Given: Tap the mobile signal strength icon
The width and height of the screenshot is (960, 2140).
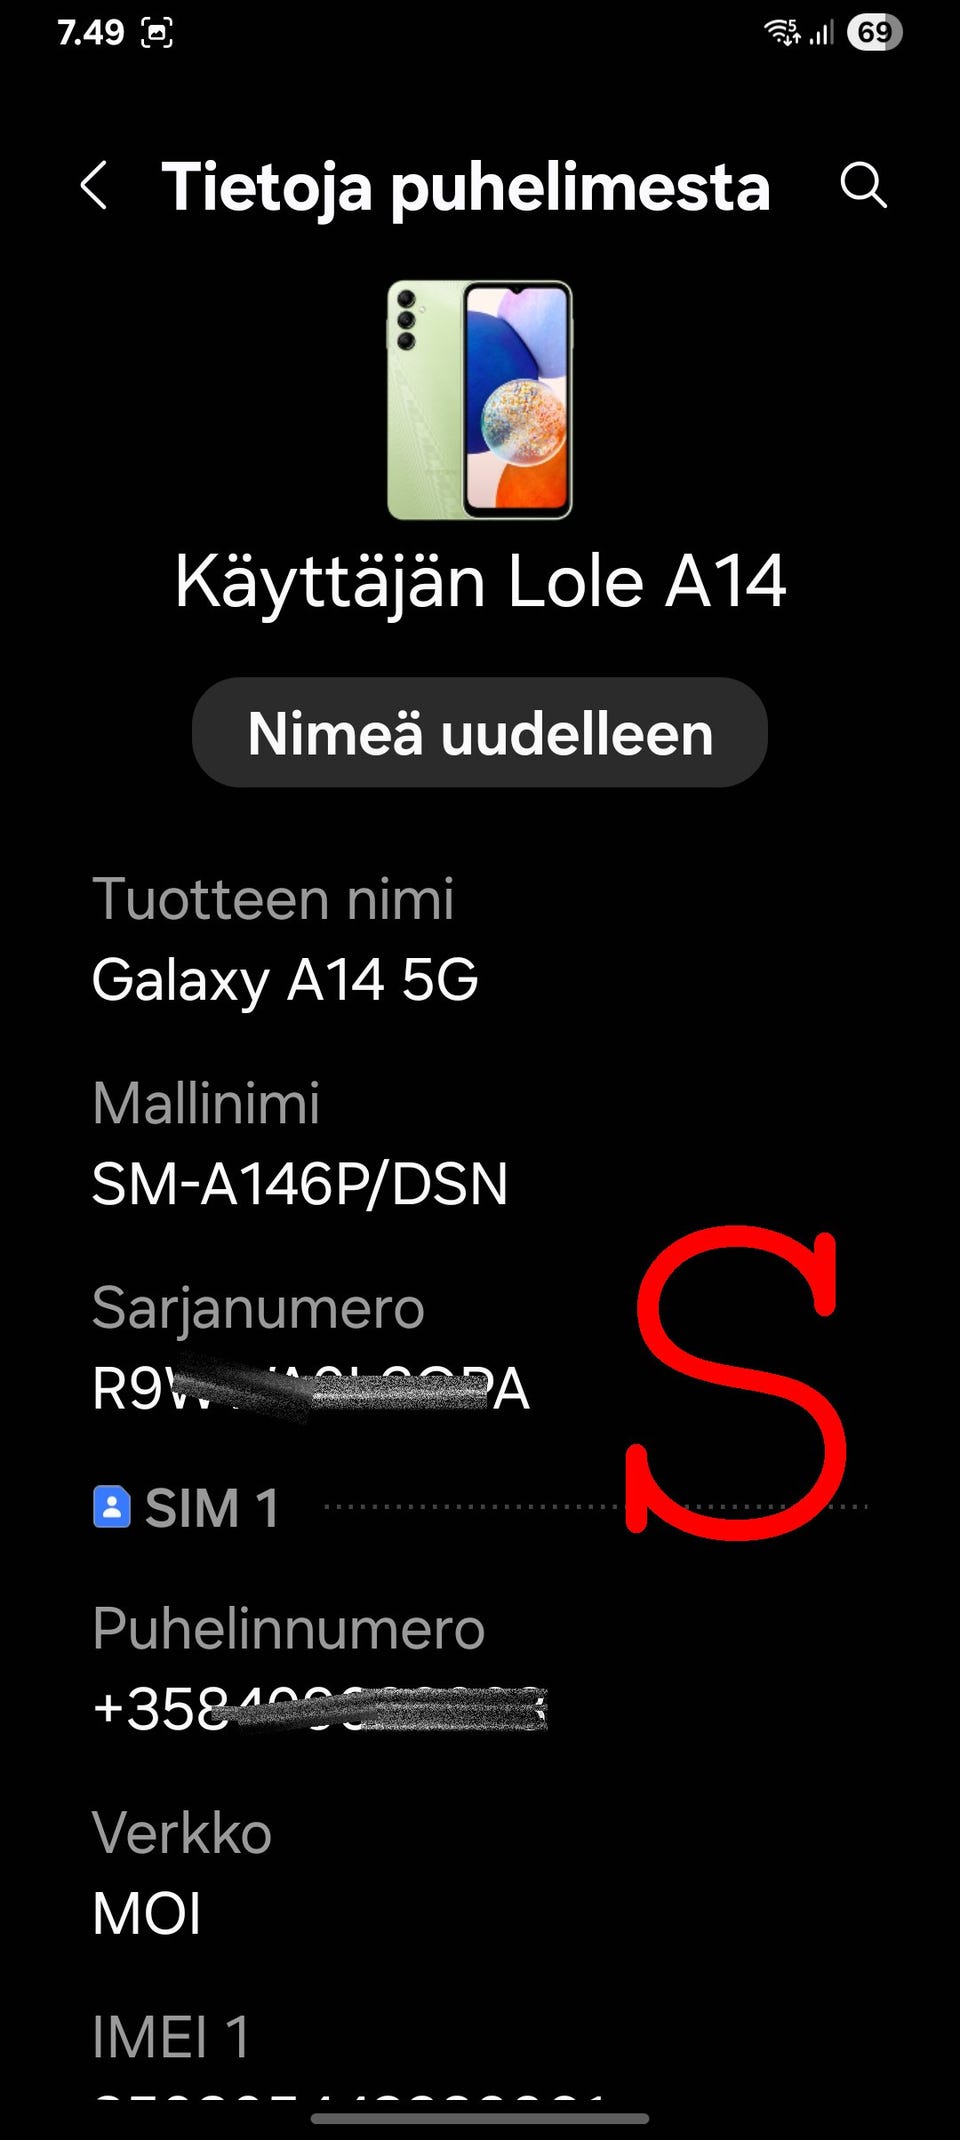Looking at the screenshot, I should point(821,33).
